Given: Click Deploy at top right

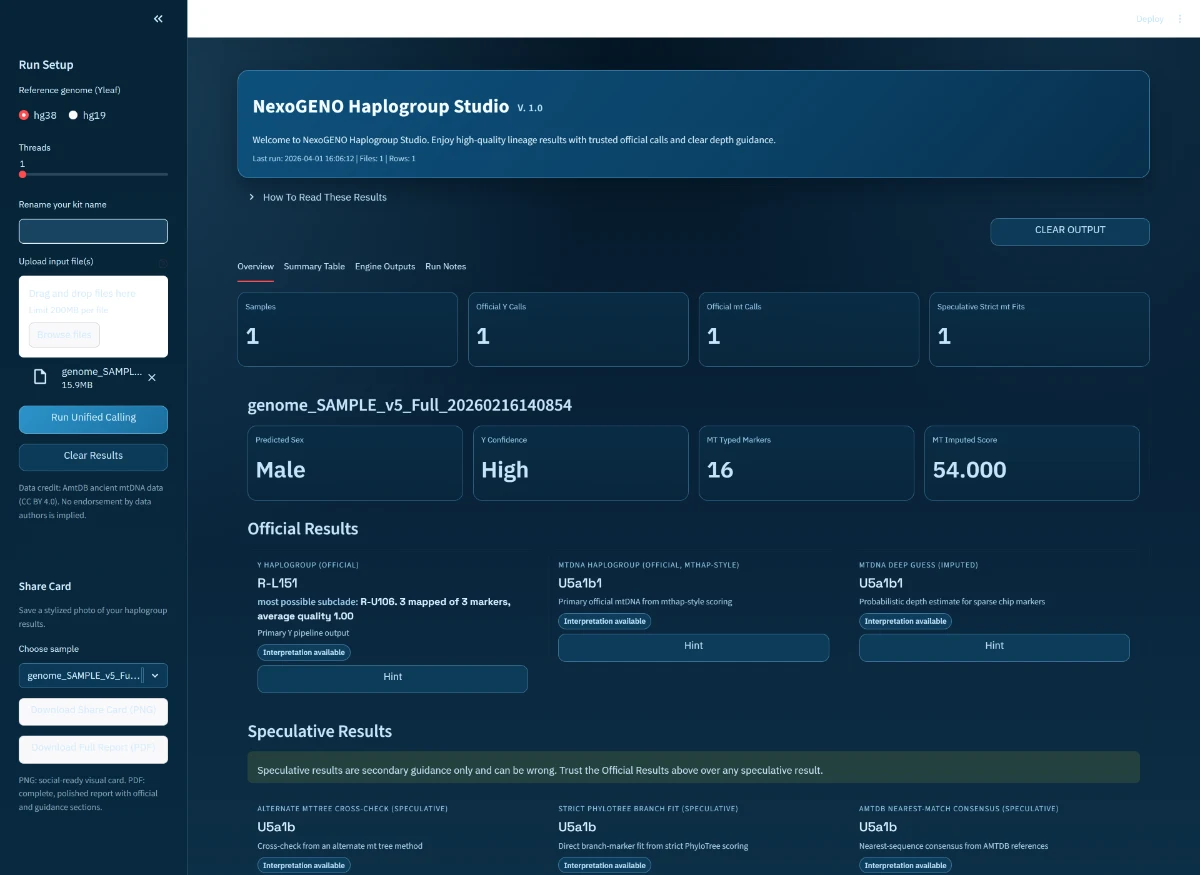Looking at the screenshot, I should pyautogui.click(x=1149, y=19).
